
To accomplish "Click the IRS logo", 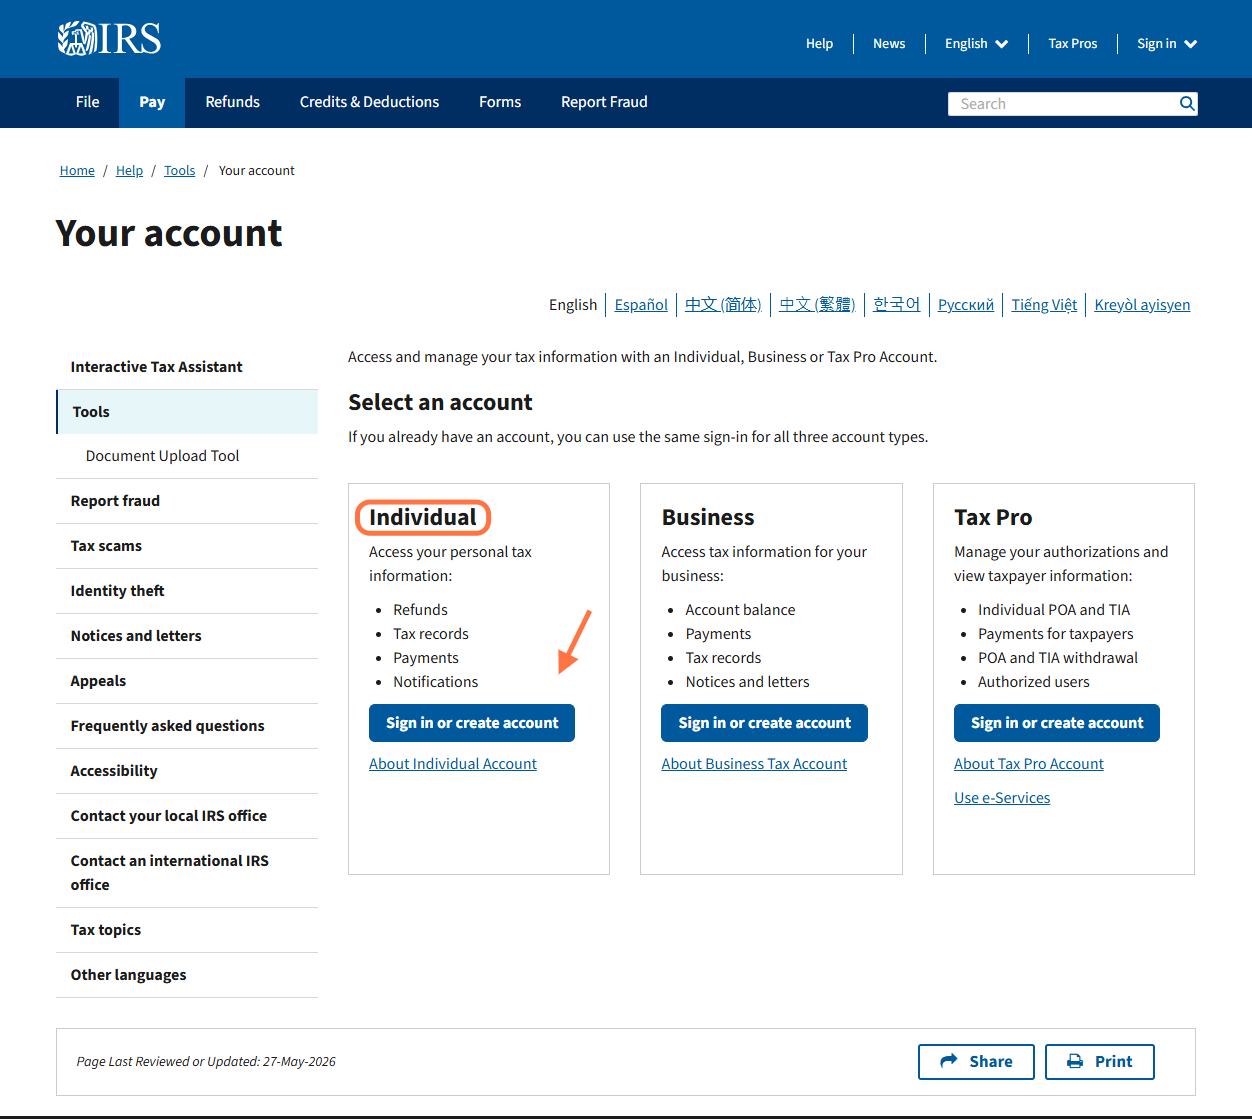I will (109, 39).
